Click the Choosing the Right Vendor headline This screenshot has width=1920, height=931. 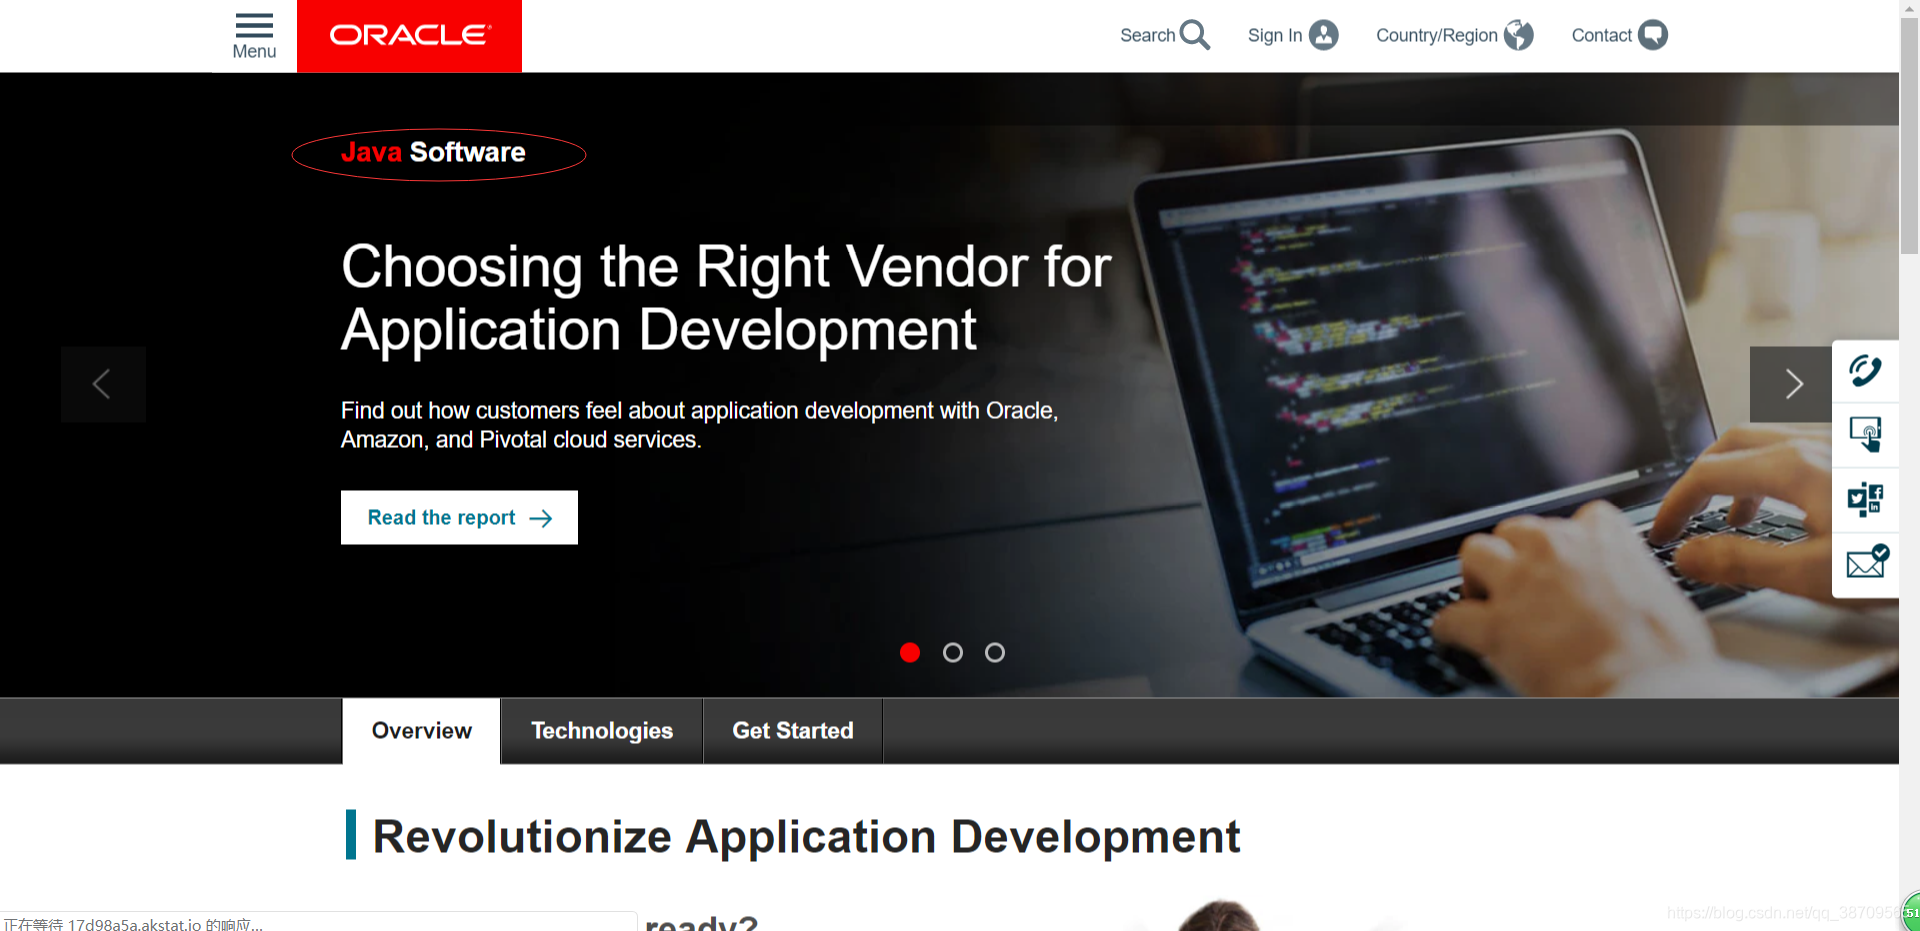click(726, 298)
